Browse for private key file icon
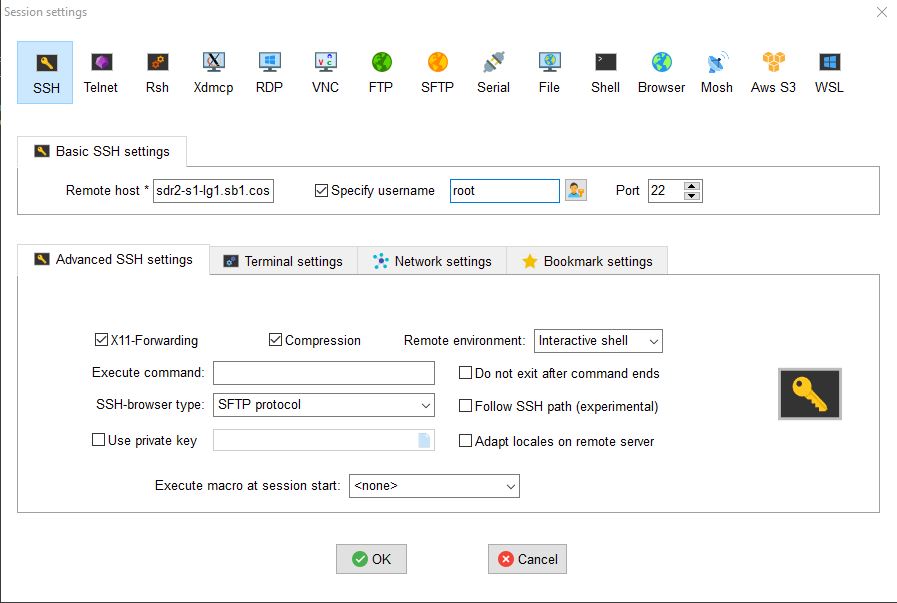Image resolution: width=897 pixels, height=603 pixels. click(424, 440)
